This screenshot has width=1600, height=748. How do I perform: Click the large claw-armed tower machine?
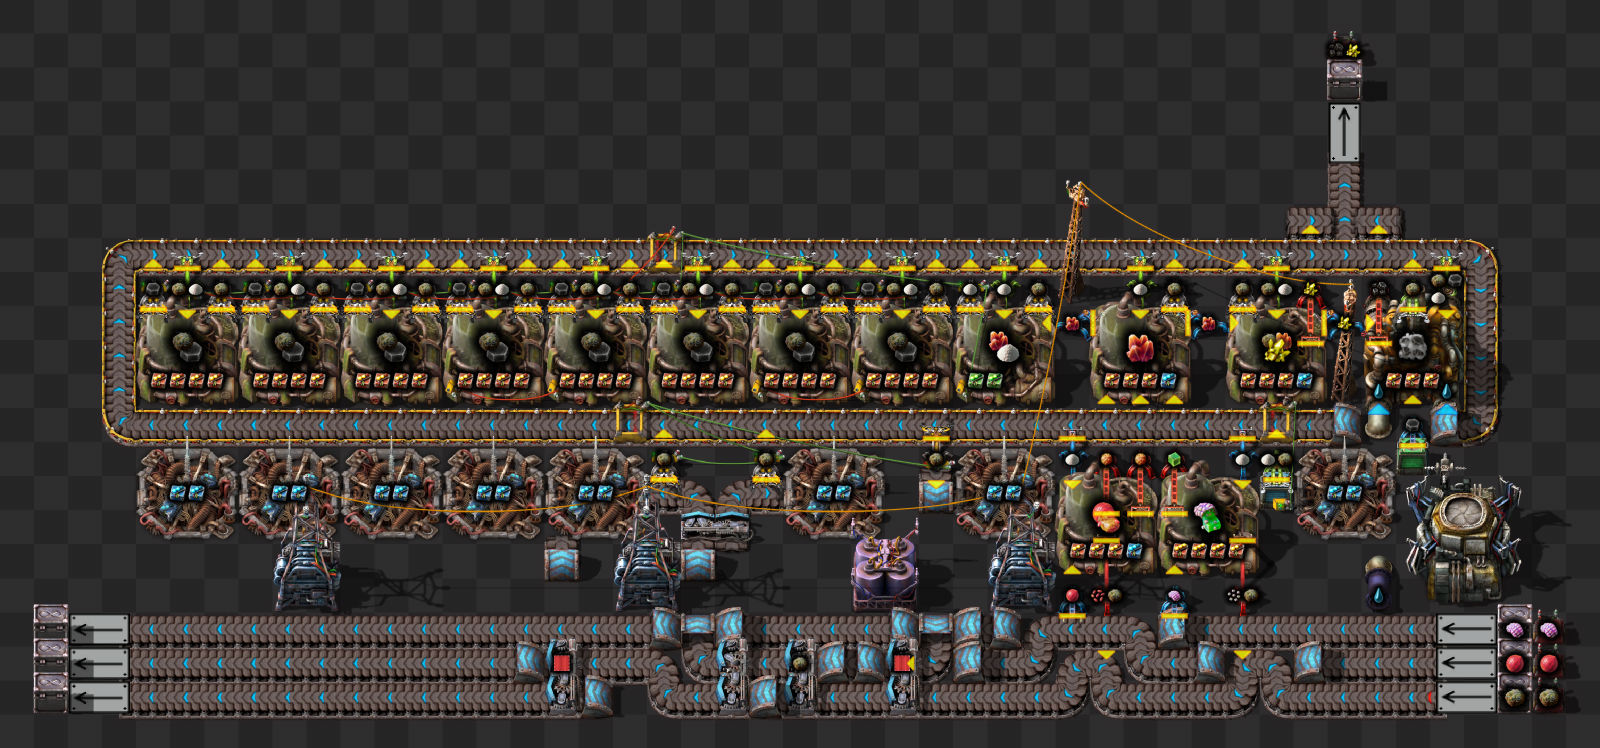pos(1463,535)
